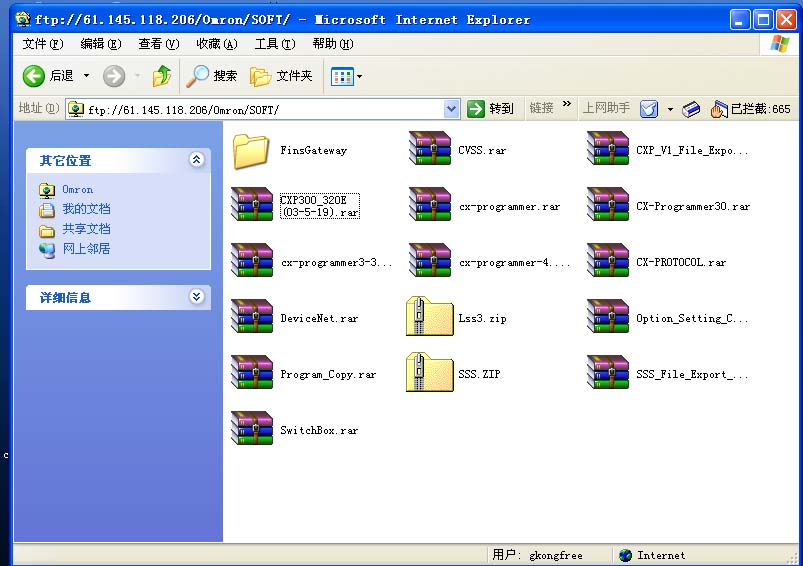
Task: Click the file name CX-PROTOCOL.rar
Action: pyautogui.click(x=681, y=262)
